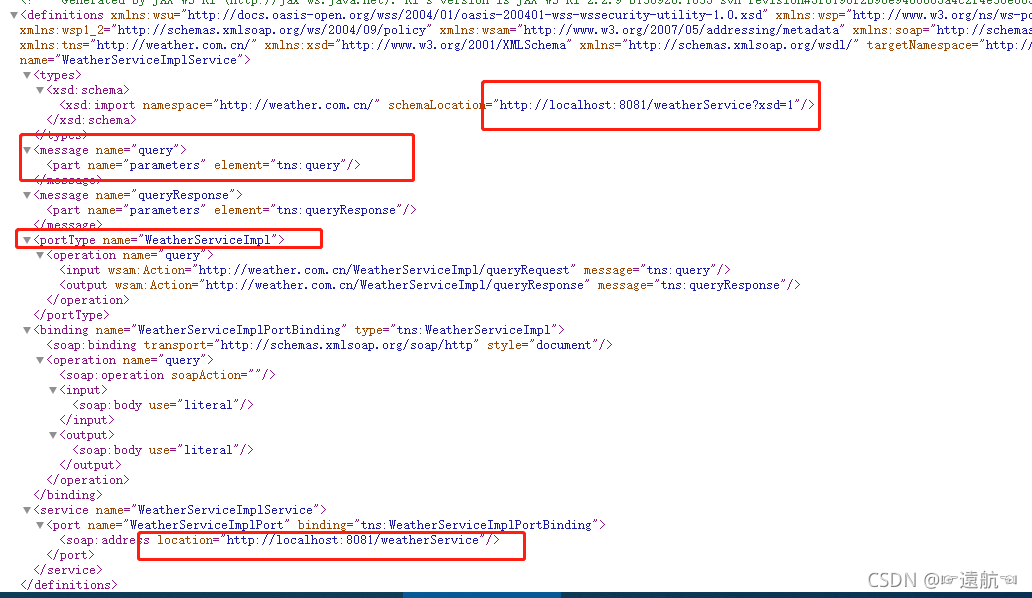The width and height of the screenshot is (1032, 598).
Task: Click the part element="tns:query" line
Action: [x=203, y=165]
